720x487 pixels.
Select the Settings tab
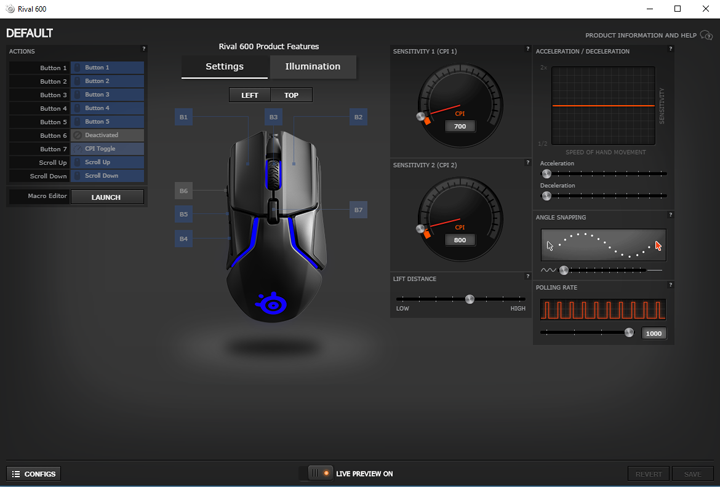point(224,67)
